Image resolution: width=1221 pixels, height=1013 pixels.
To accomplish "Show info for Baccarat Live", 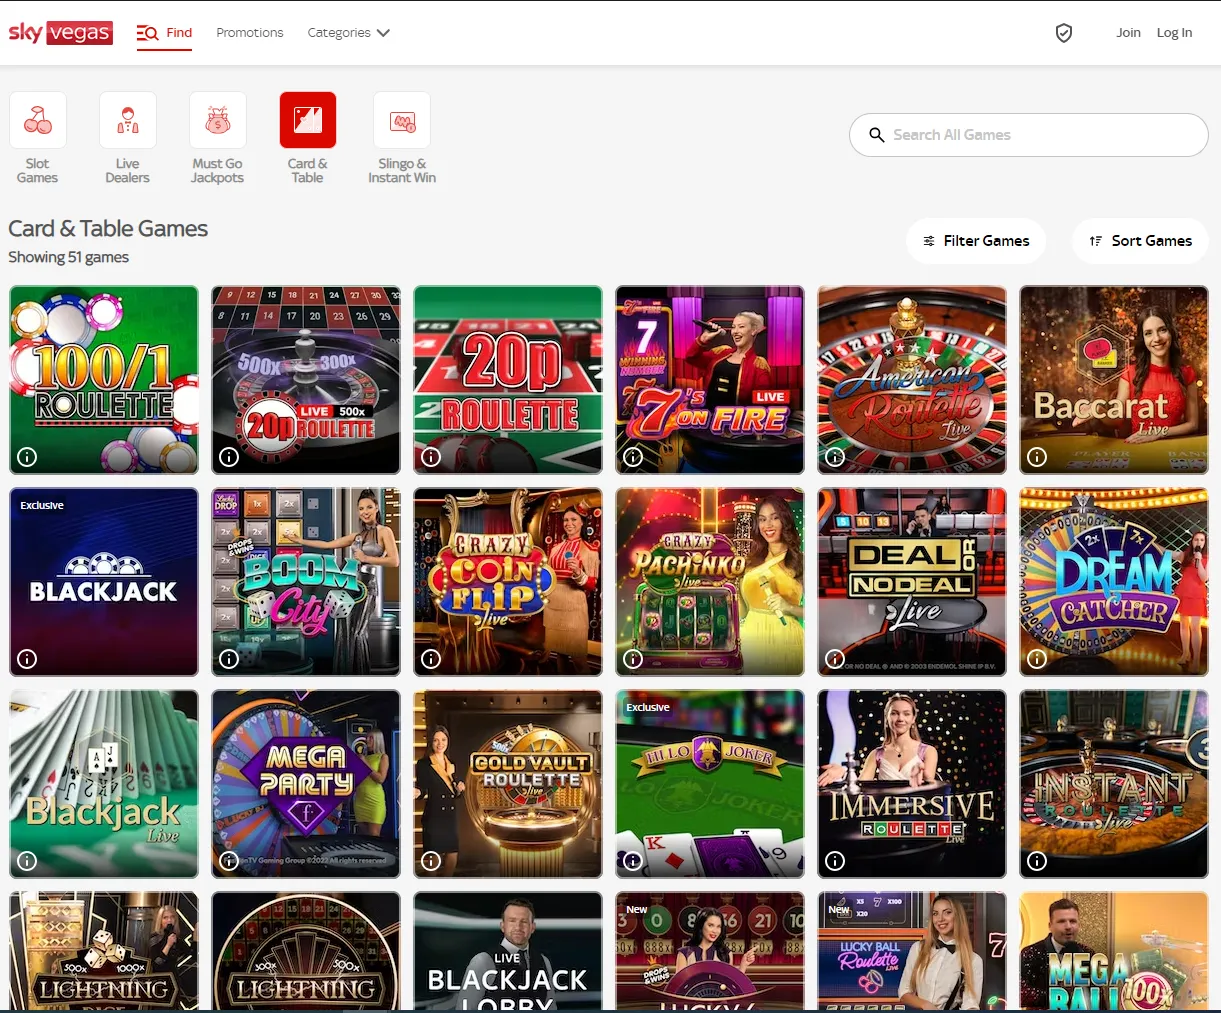I will (x=1037, y=457).
